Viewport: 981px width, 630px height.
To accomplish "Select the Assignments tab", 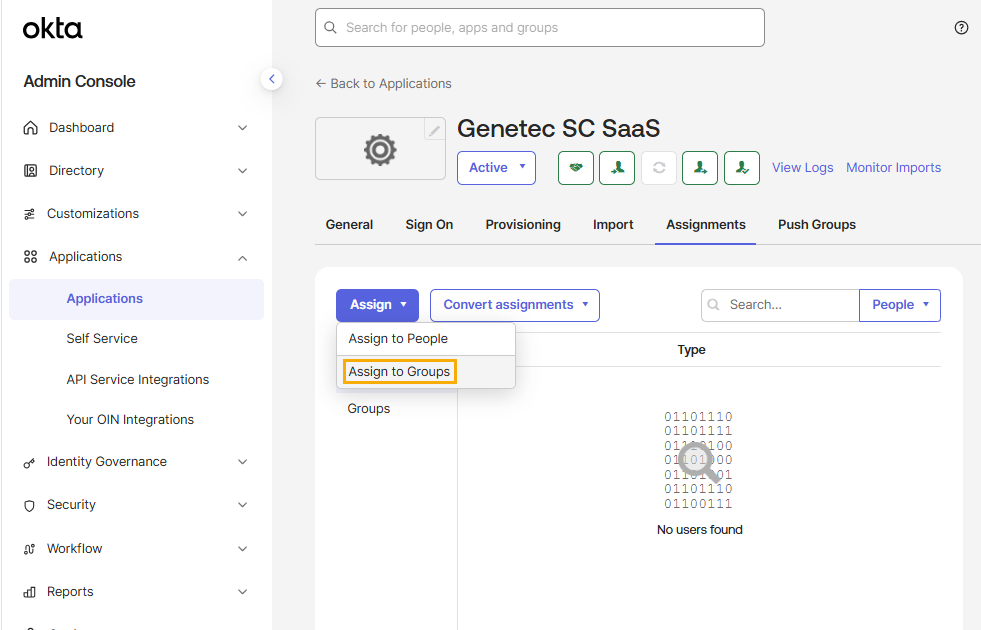I will tap(706, 225).
